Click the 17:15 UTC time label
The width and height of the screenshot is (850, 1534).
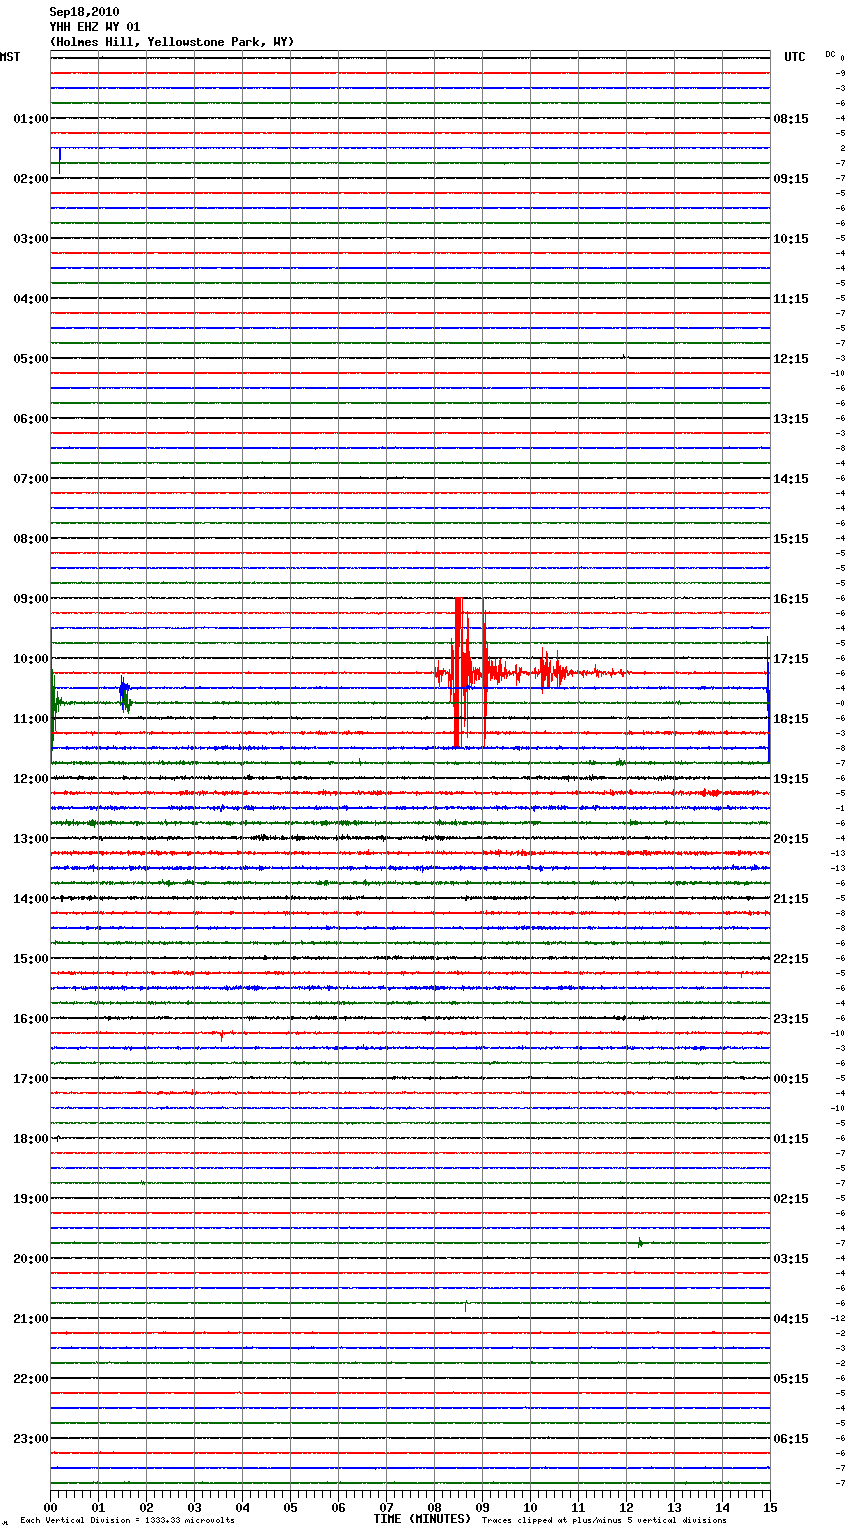(791, 659)
